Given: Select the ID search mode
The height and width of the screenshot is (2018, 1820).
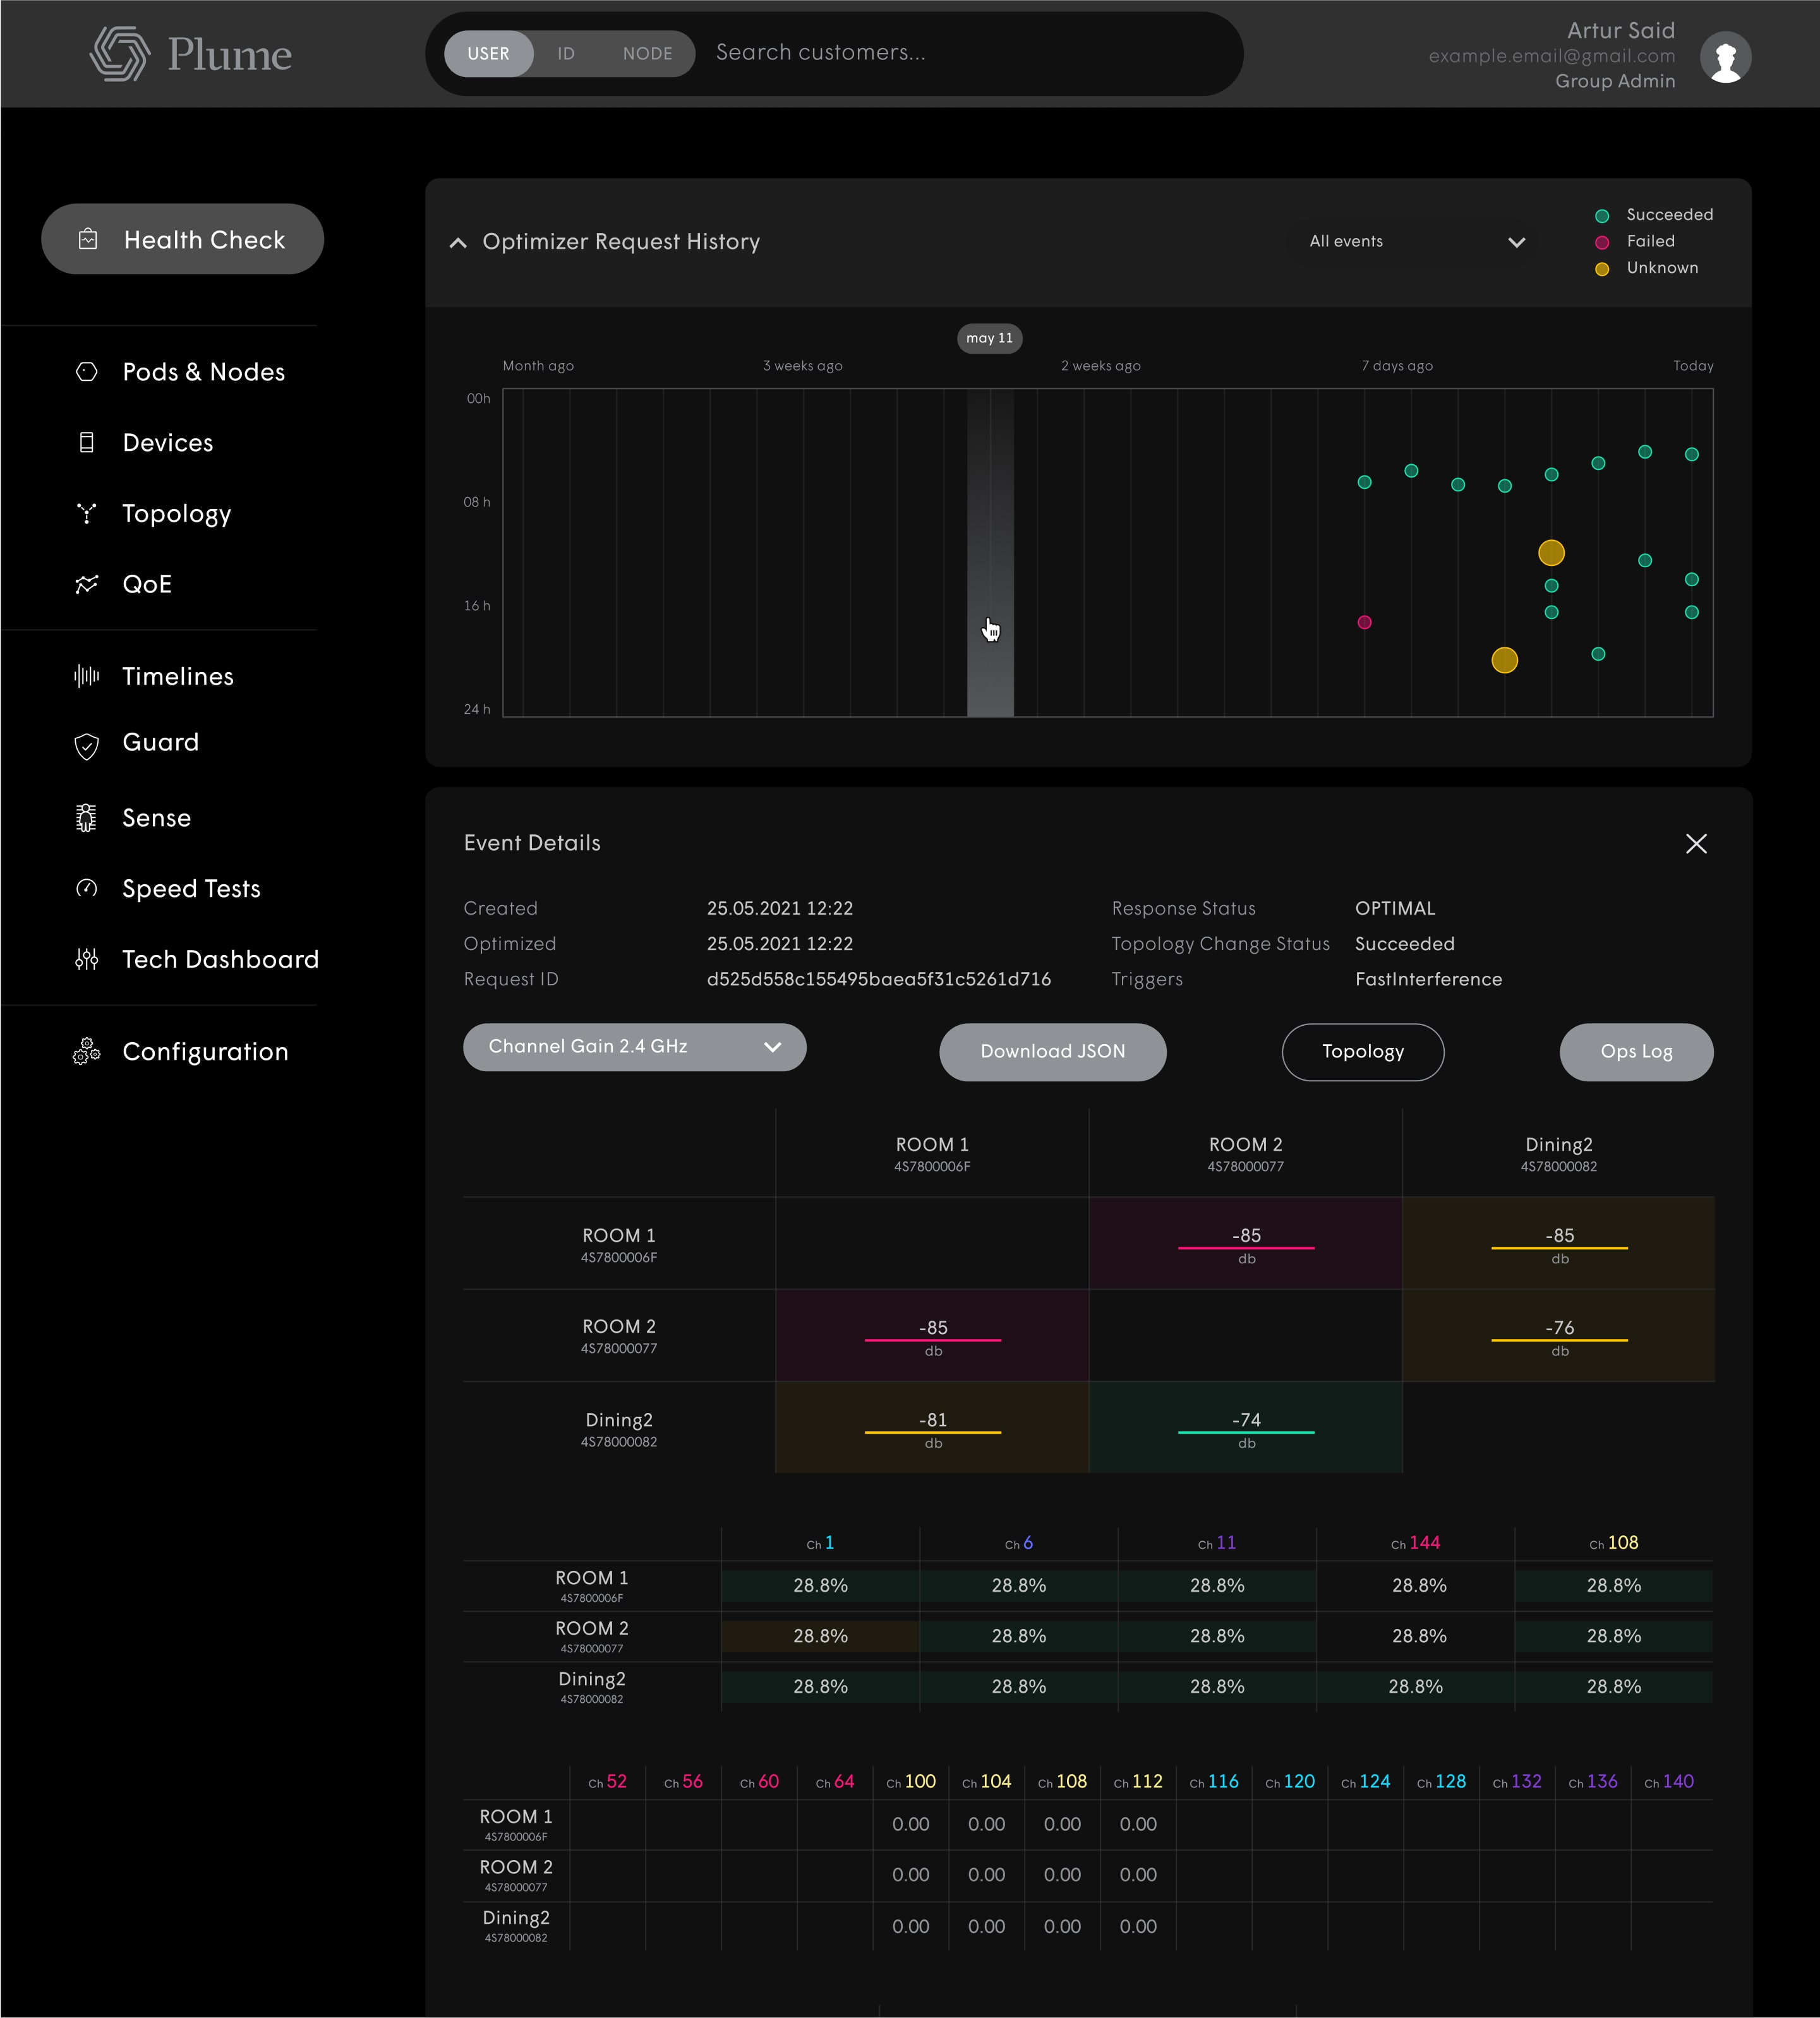Looking at the screenshot, I should click(566, 54).
